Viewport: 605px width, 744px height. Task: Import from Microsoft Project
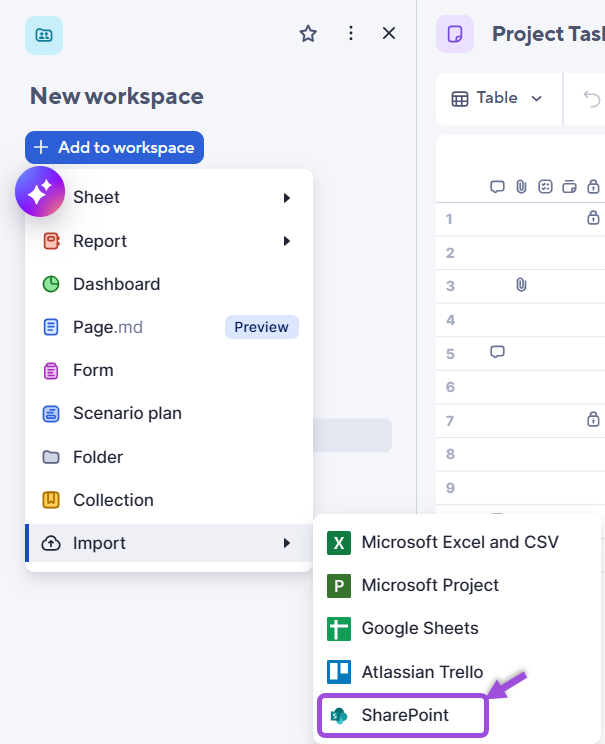(455, 586)
